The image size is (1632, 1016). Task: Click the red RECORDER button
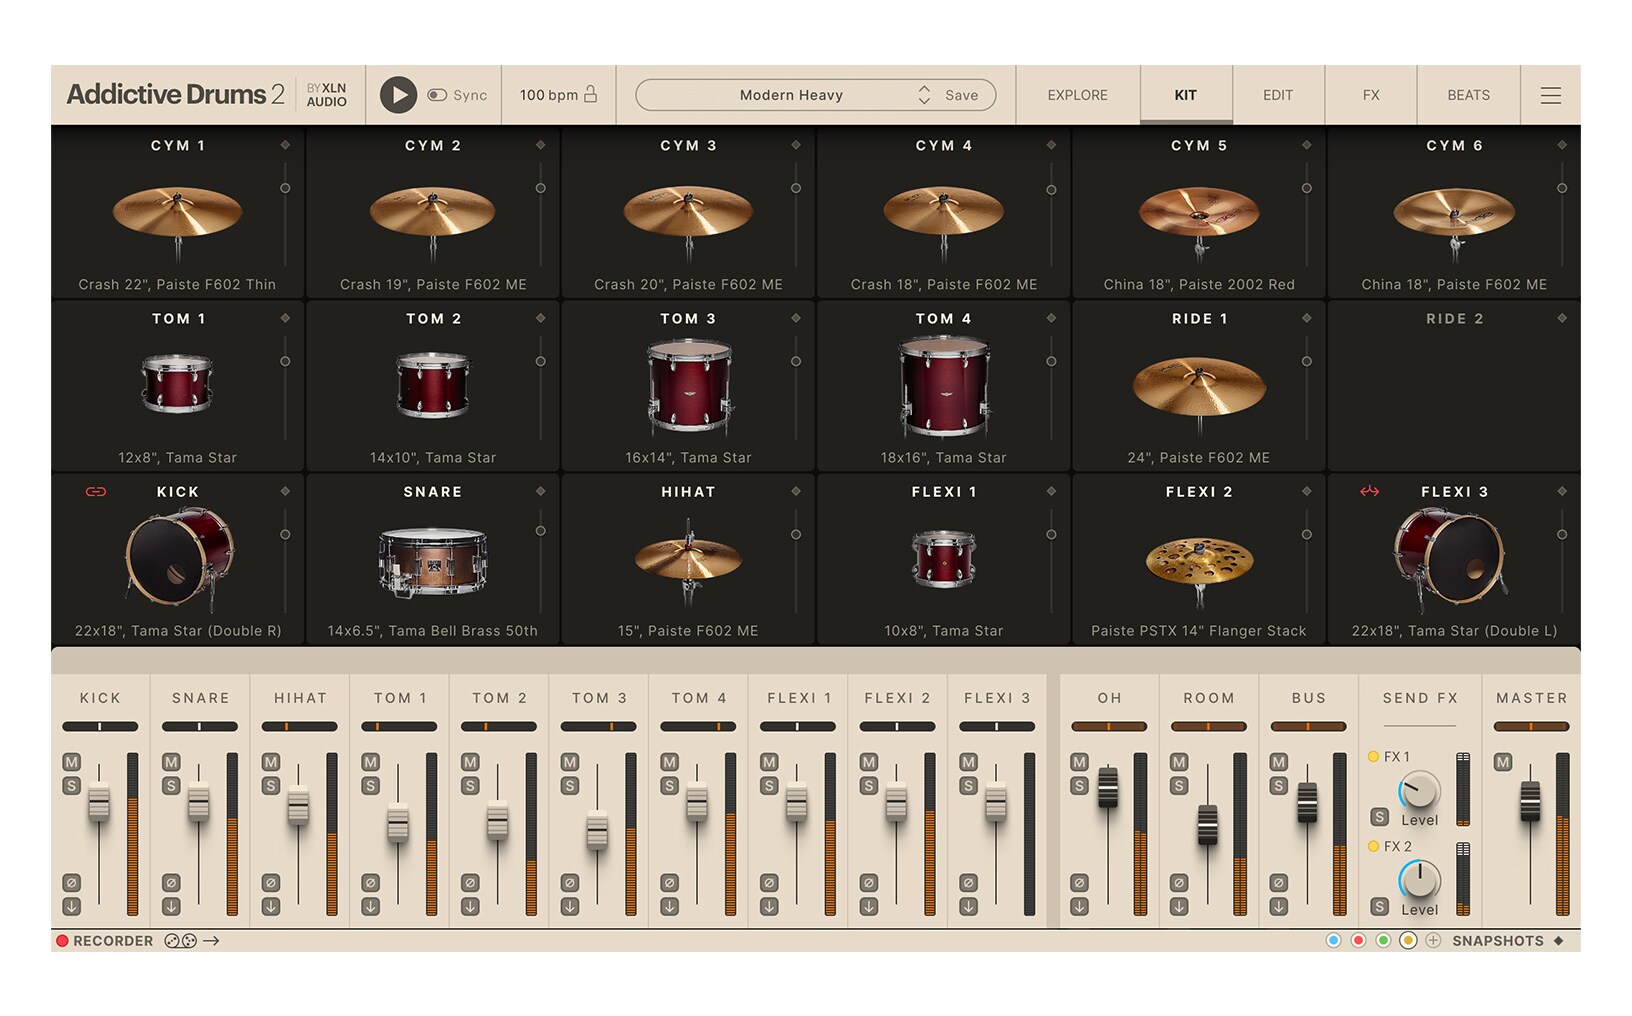click(62, 941)
